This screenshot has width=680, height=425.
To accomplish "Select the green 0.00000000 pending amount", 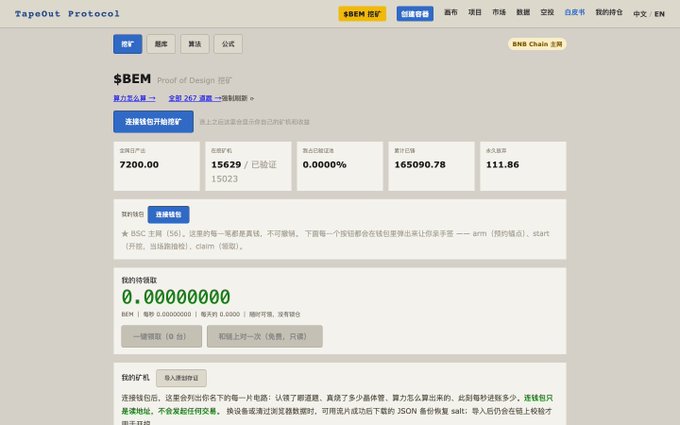I will tap(176, 297).
